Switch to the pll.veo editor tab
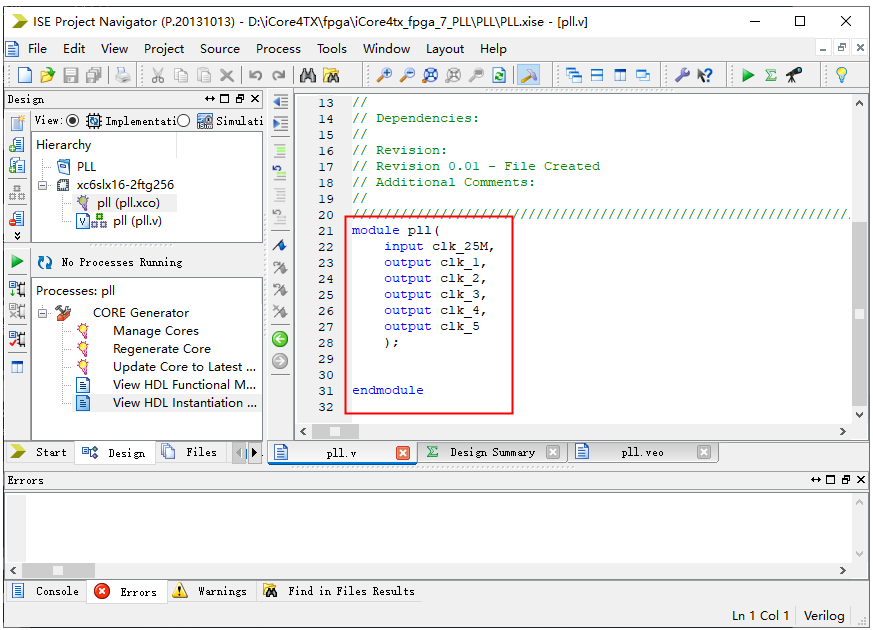Screen dimensions: 873x630 [642, 452]
